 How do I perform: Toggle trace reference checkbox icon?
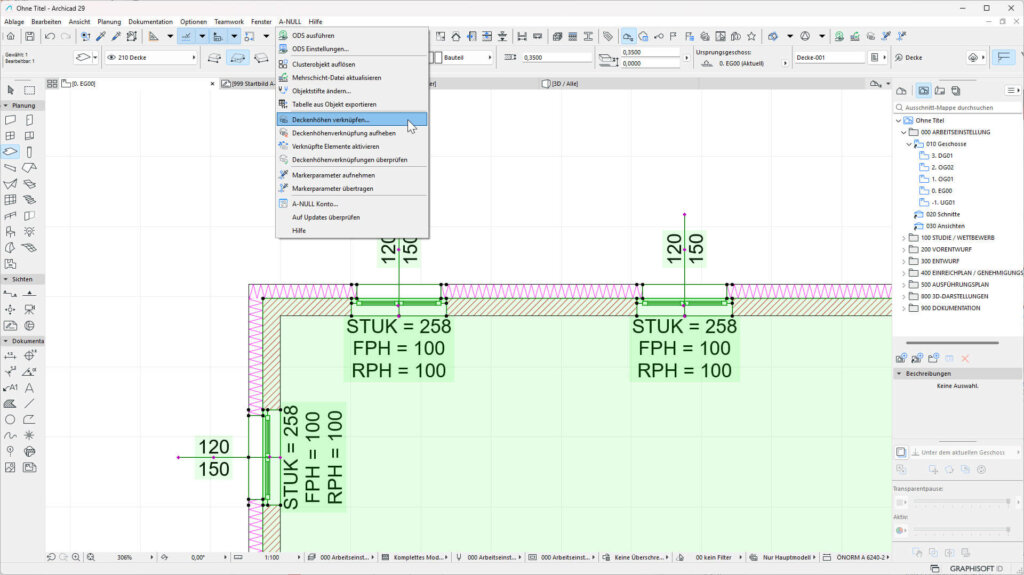[901, 452]
